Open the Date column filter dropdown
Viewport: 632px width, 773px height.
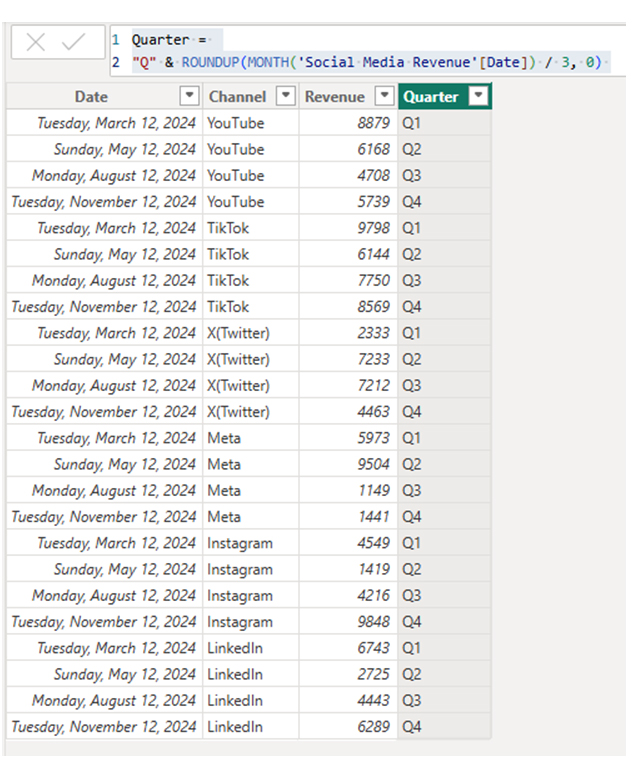189,97
